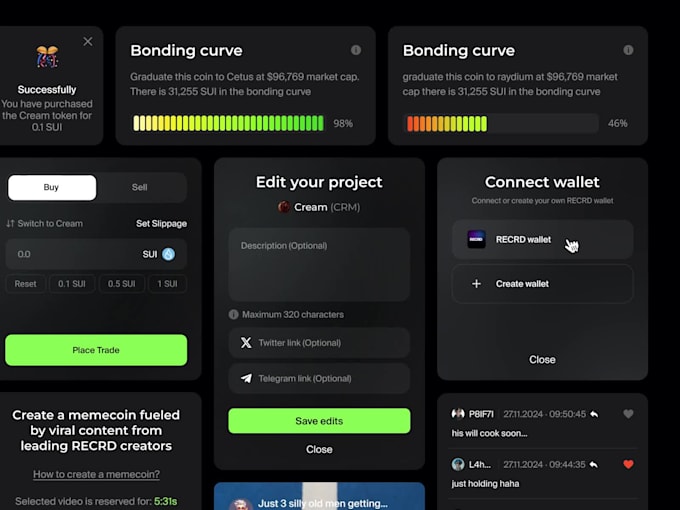Focus the Description (Optional) text area

pos(319,265)
